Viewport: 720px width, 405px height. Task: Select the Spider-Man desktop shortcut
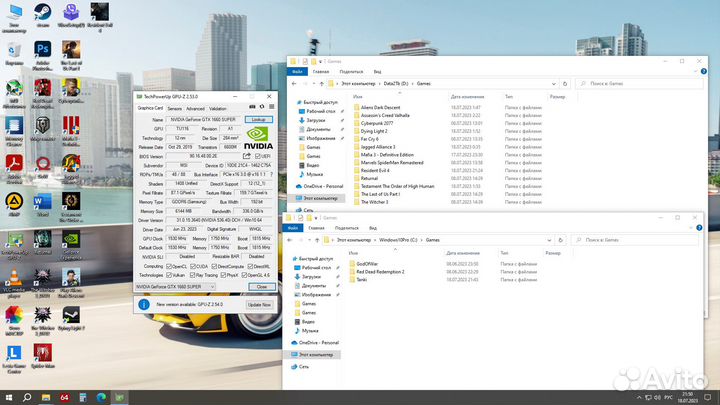click(43, 357)
